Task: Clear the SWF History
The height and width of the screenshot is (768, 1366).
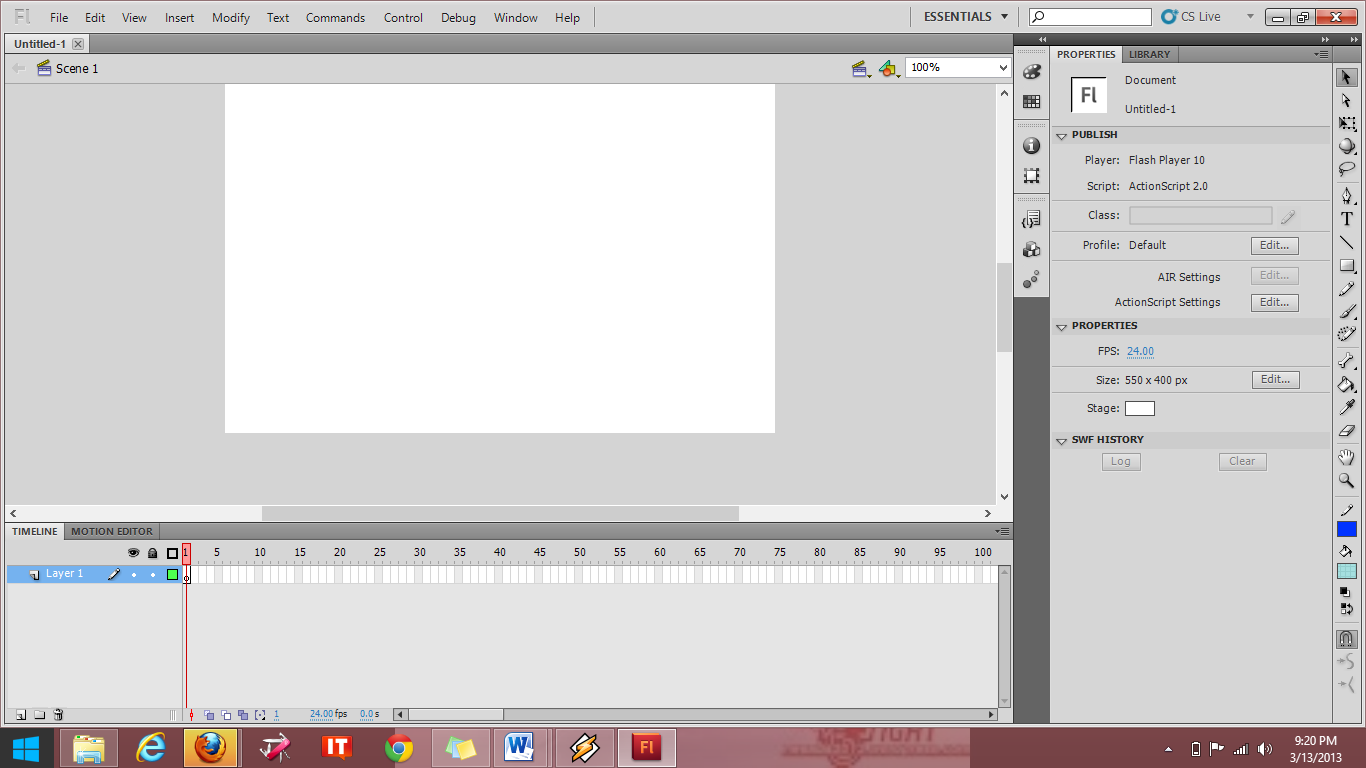Action: pos(1242,461)
